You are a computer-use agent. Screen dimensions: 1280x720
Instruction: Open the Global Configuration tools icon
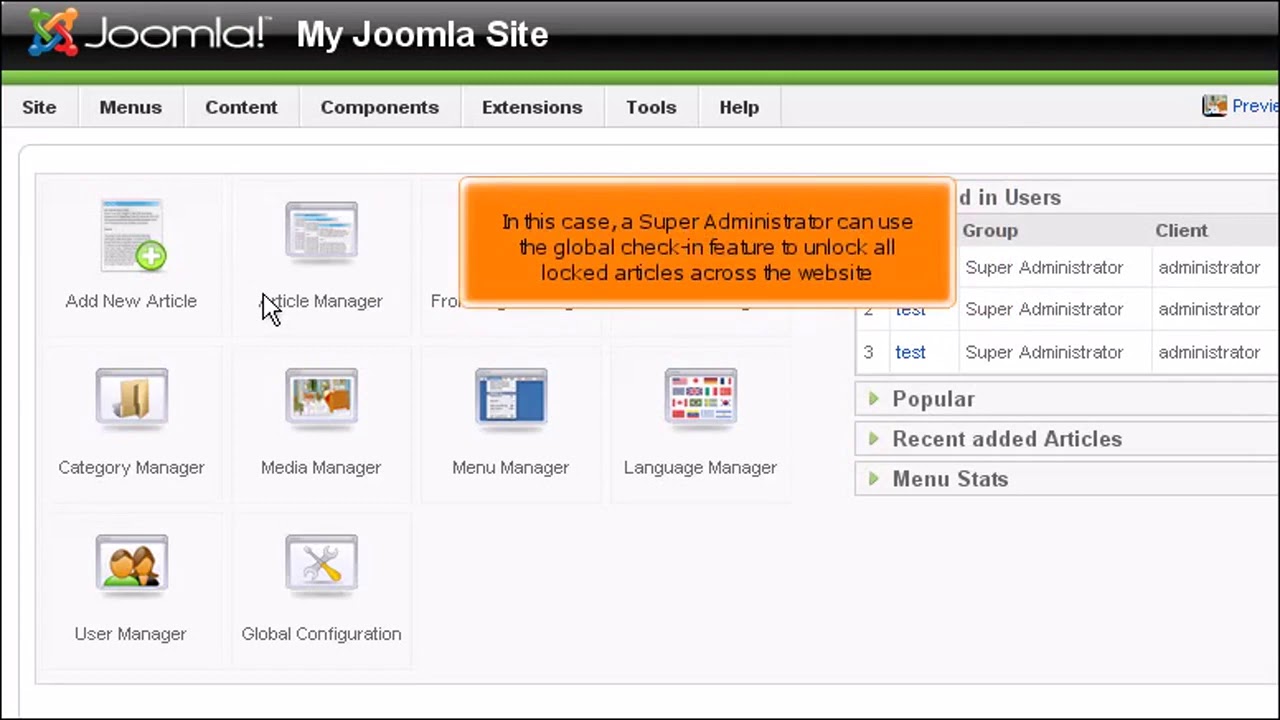pos(321,565)
